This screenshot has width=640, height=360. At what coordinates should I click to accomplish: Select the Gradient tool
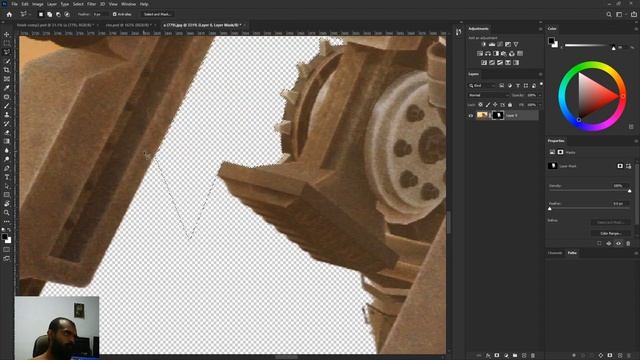coord(7,141)
